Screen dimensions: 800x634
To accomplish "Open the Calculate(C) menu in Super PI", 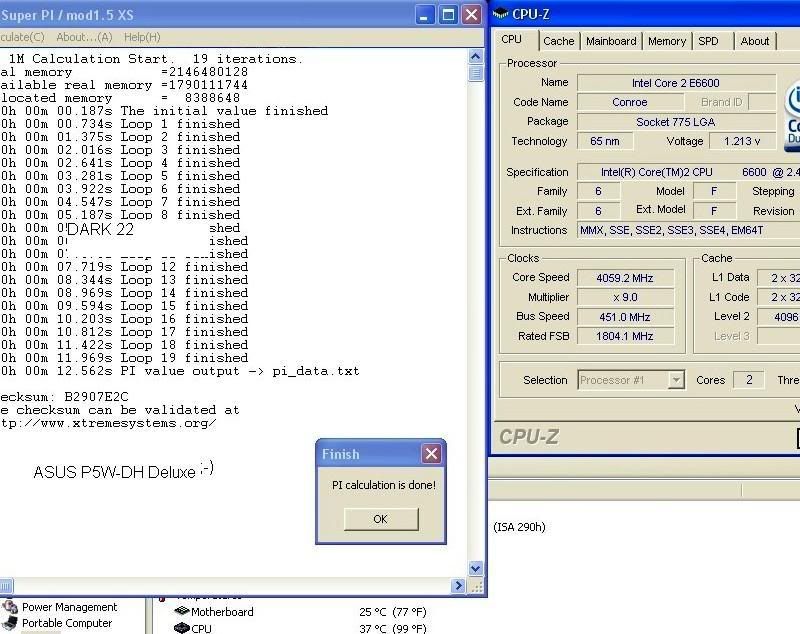I will (x=22, y=37).
